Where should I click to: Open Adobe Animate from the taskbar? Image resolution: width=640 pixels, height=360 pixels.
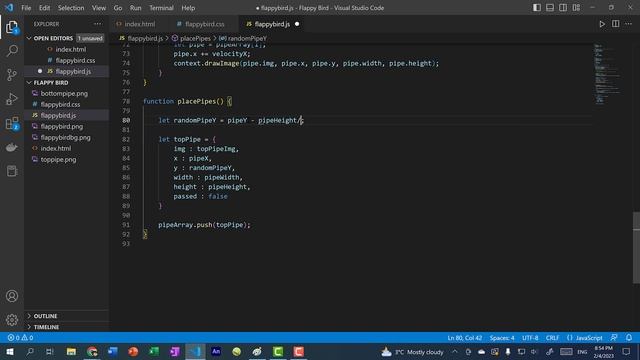pyautogui.click(x=216, y=351)
